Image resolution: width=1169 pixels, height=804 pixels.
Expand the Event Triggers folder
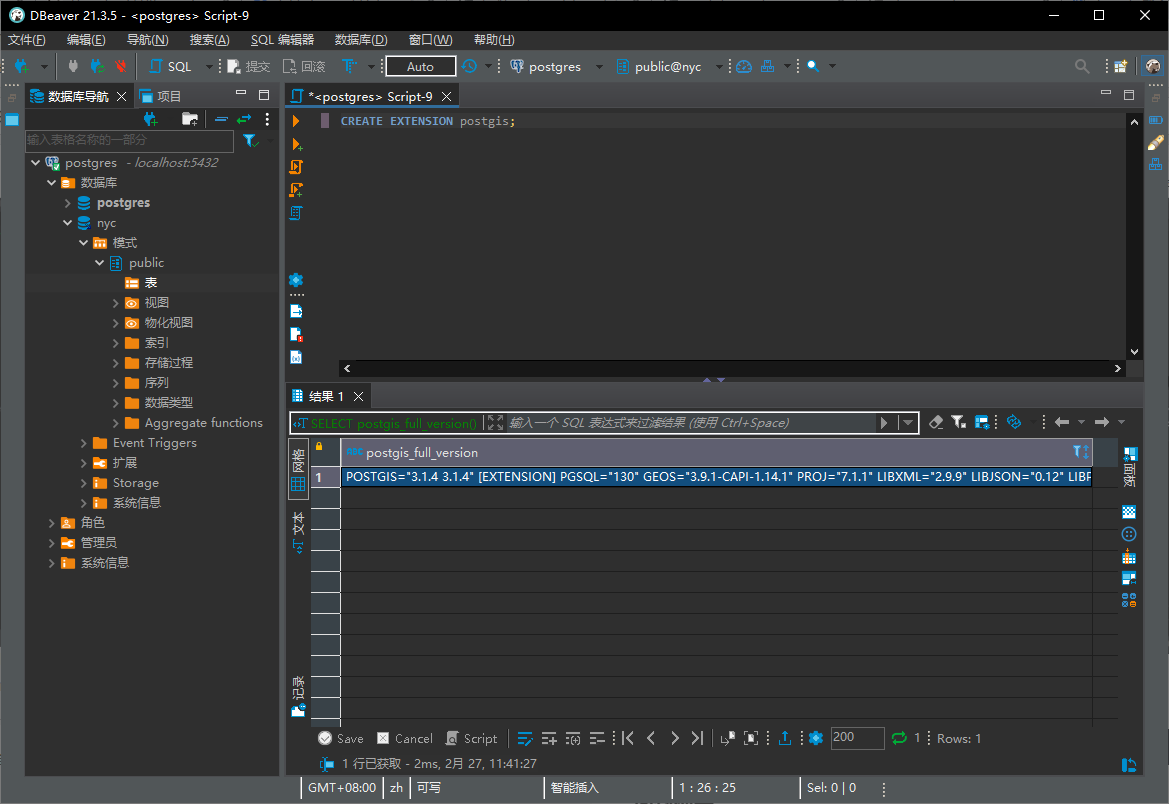pyautogui.click(x=84, y=443)
